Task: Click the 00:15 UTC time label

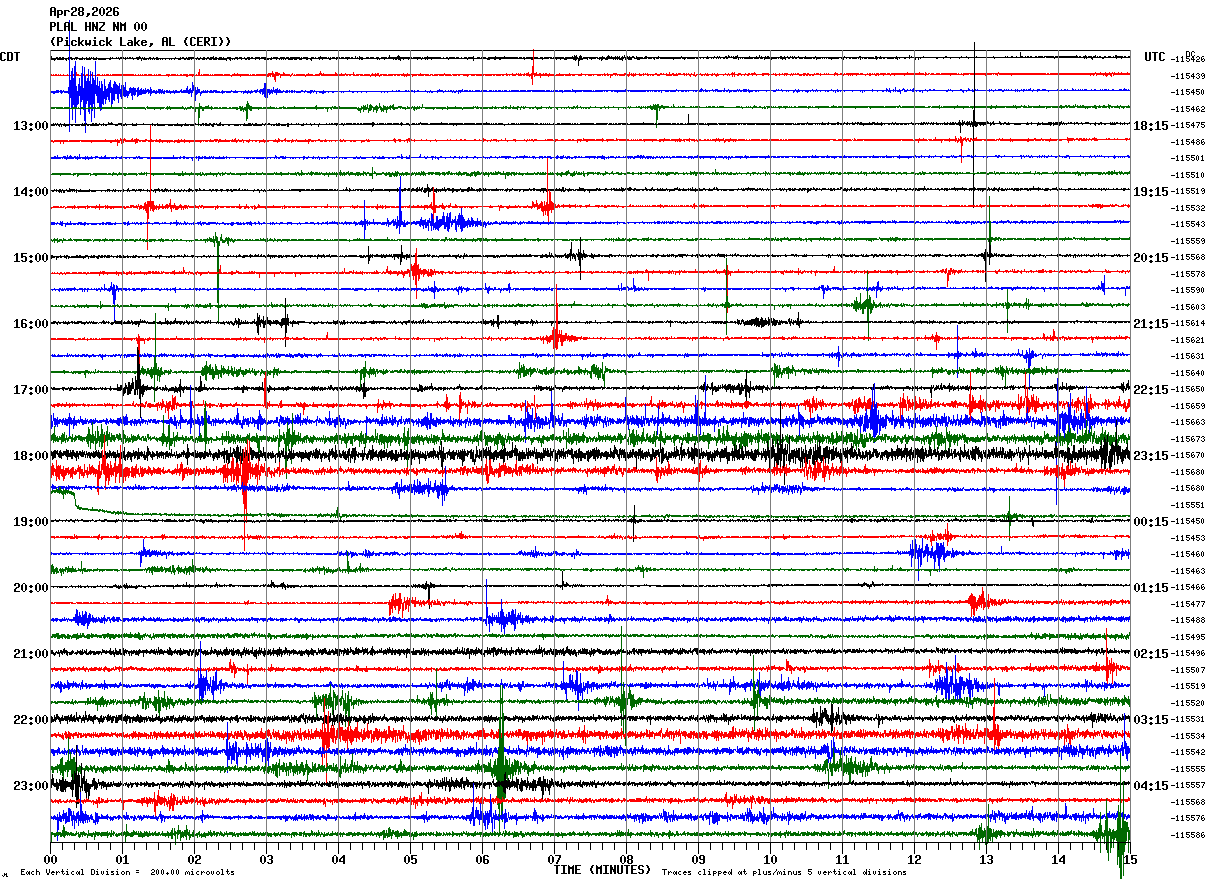Action: (1151, 521)
